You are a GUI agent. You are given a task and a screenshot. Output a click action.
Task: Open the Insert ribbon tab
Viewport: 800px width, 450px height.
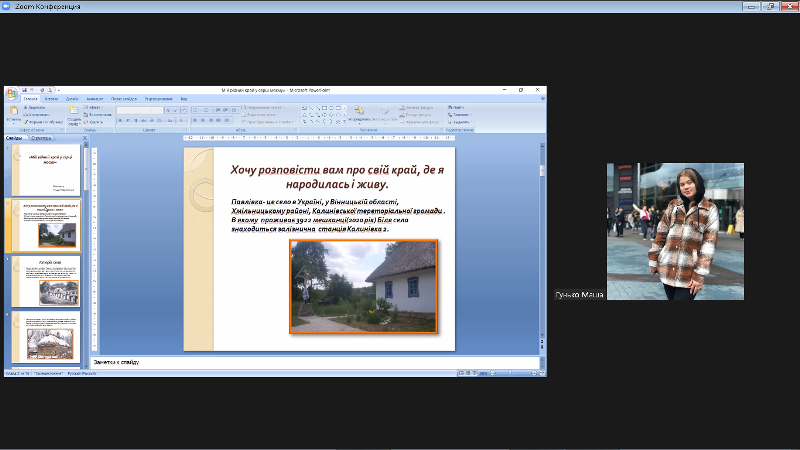[50, 99]
